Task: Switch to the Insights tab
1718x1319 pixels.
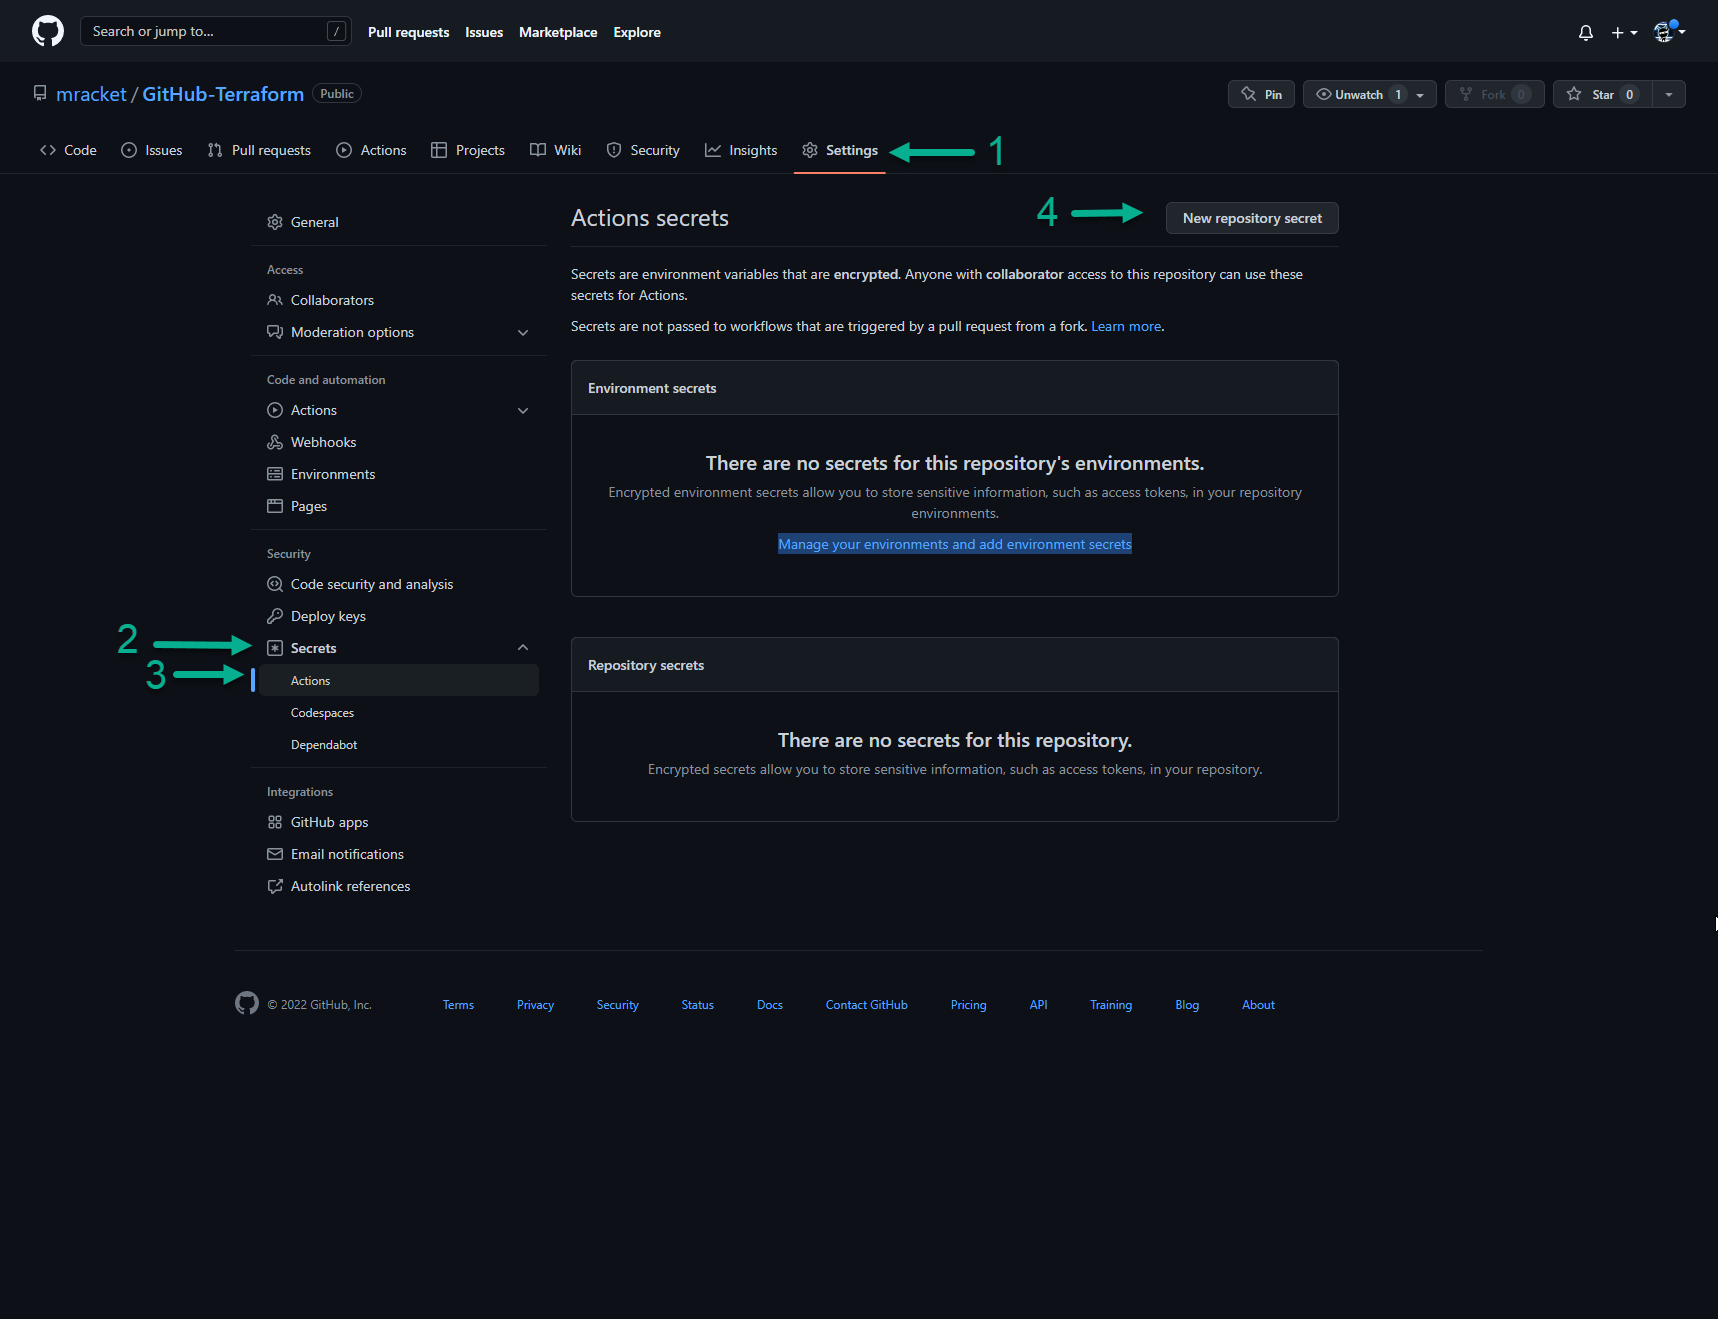Action: pos(741,150)
